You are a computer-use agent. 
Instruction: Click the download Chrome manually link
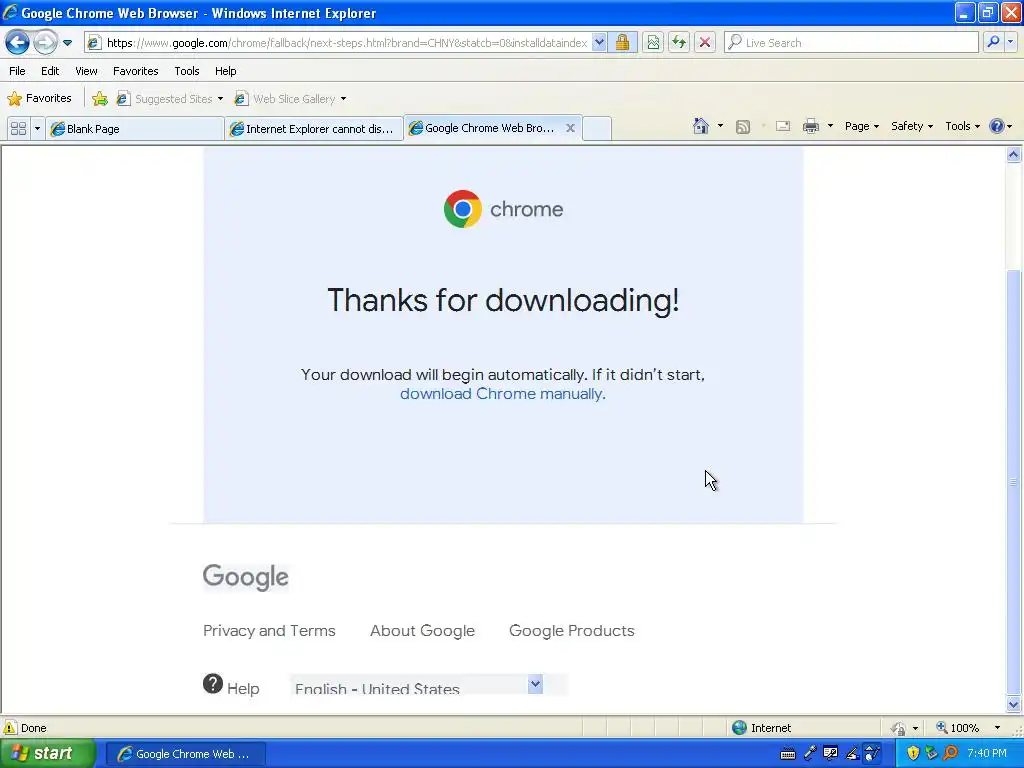point(501,394)
